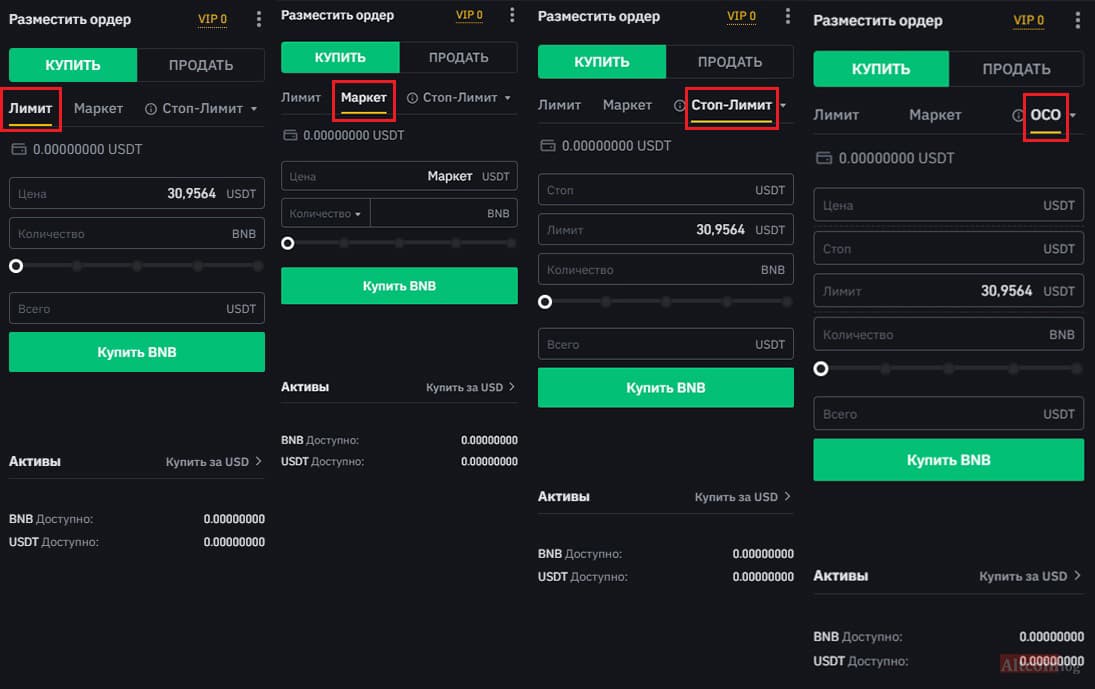Image resolution: width=1095 pixels, height=689 pixels.
Task: Select КУПИТЬ in the Stop-Limit order panel
Action: click(602, 62)
